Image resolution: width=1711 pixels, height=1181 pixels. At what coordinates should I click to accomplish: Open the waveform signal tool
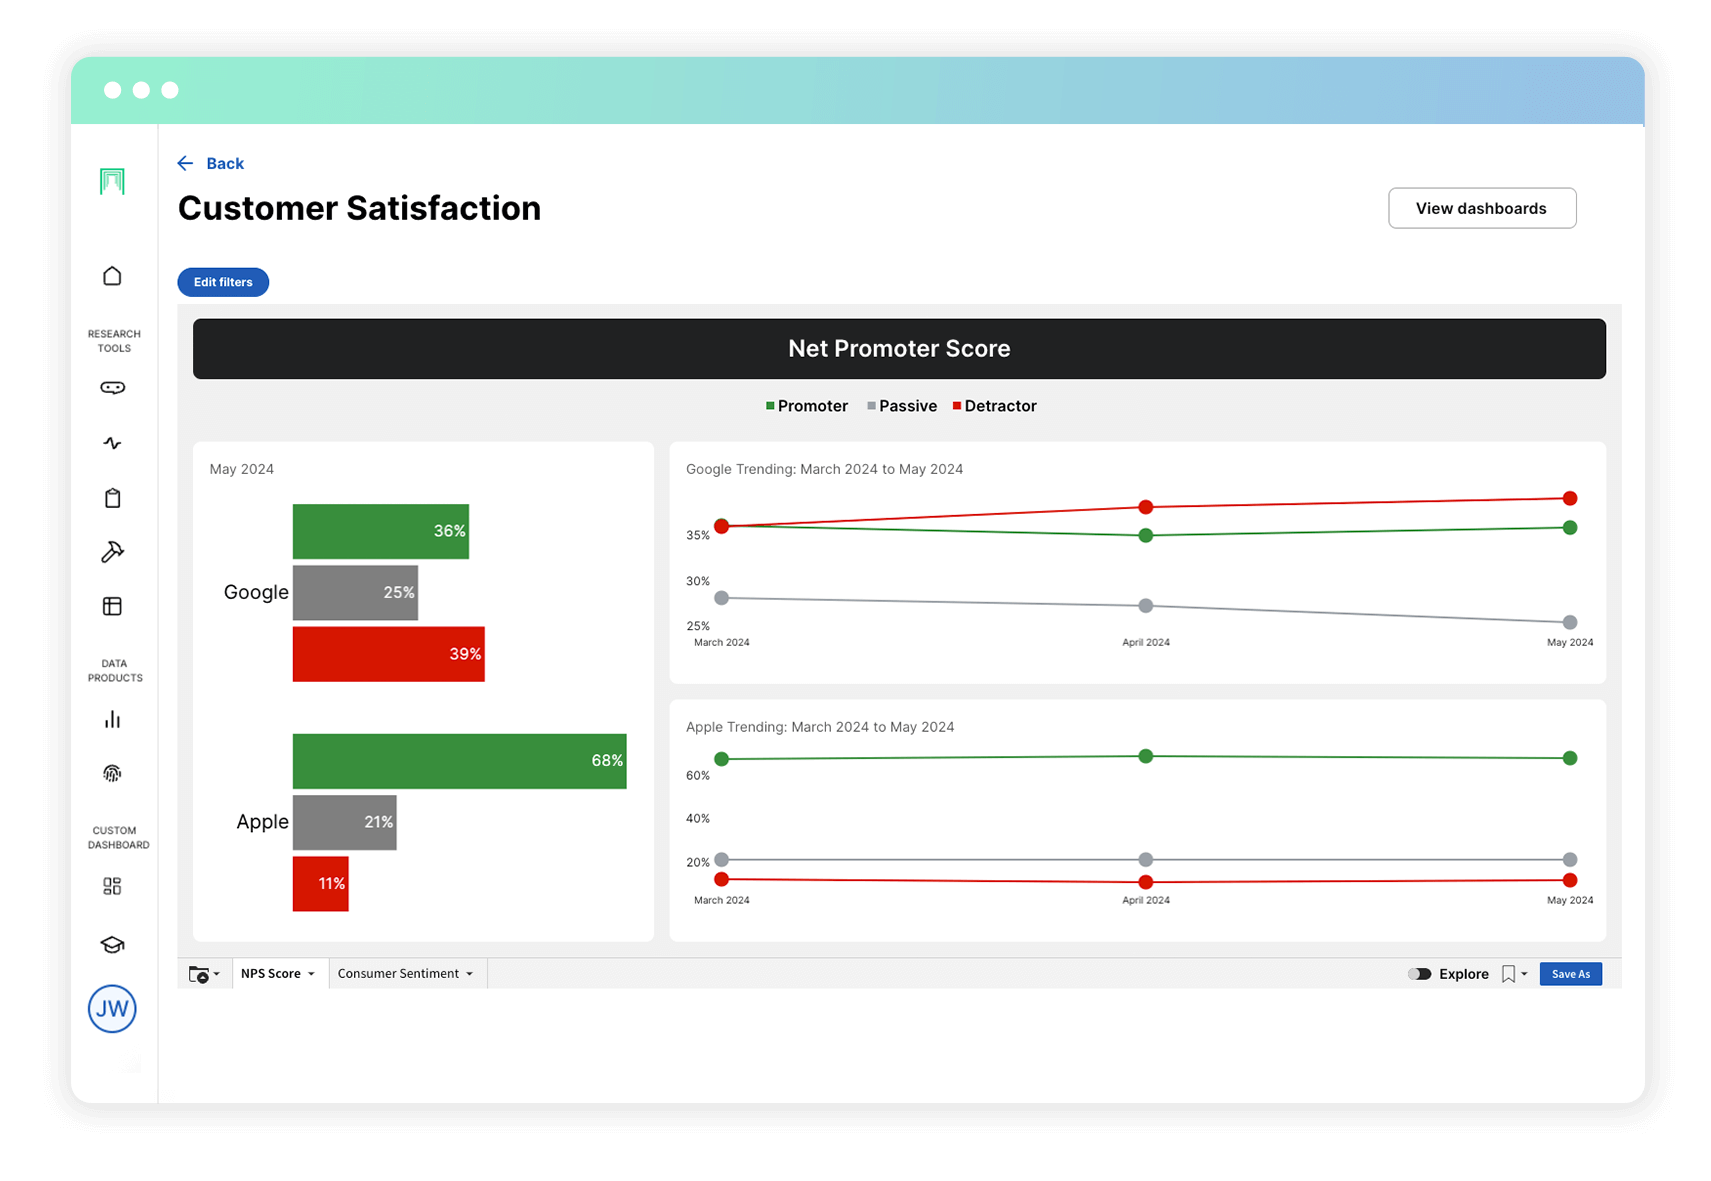tap(112, 443)
